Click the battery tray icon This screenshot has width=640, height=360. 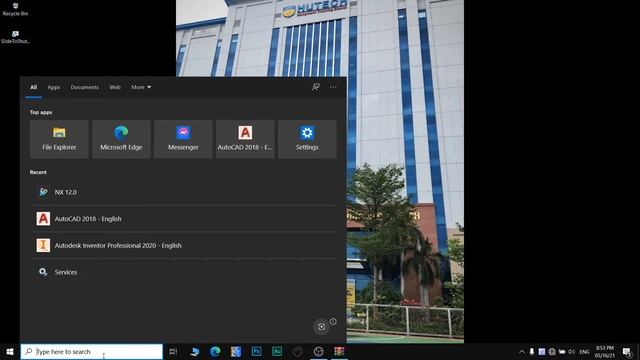[562, 352]
